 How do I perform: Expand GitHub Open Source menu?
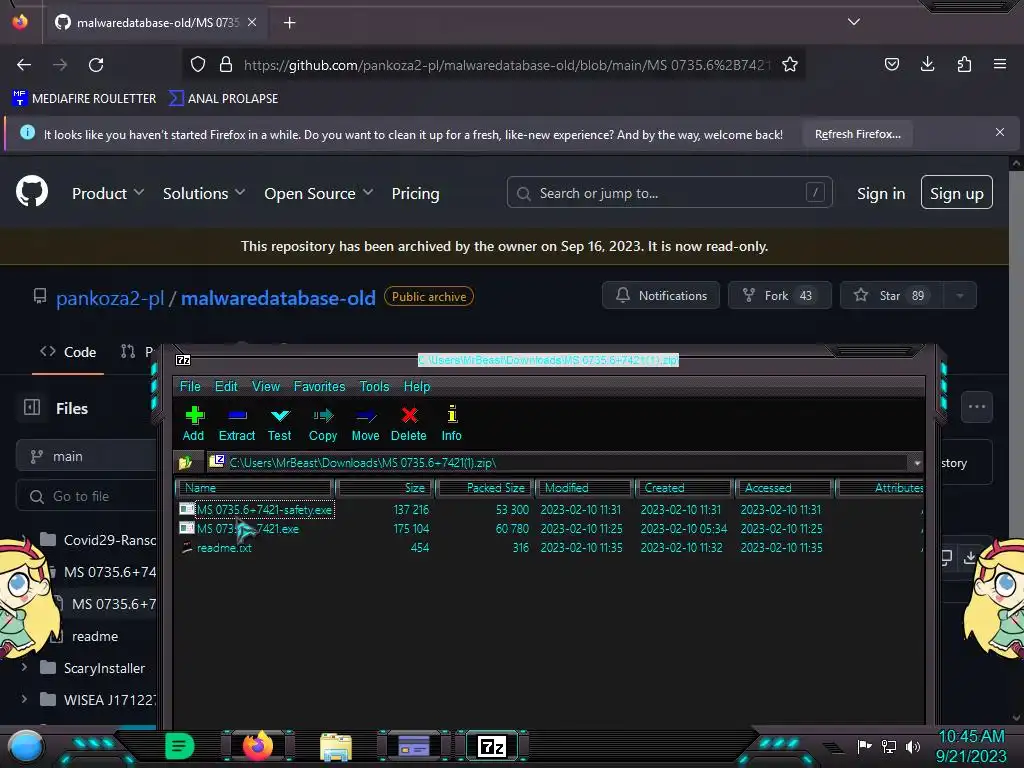pyautogui.click(x=319, y=193)
